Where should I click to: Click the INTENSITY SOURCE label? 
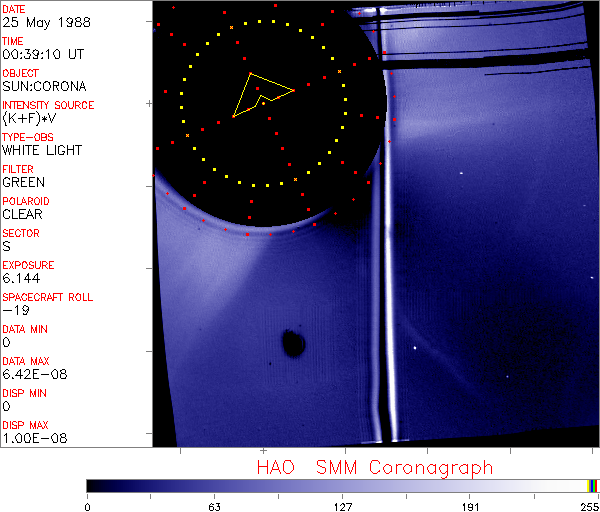pyautogui.click(x=48, y=105)
